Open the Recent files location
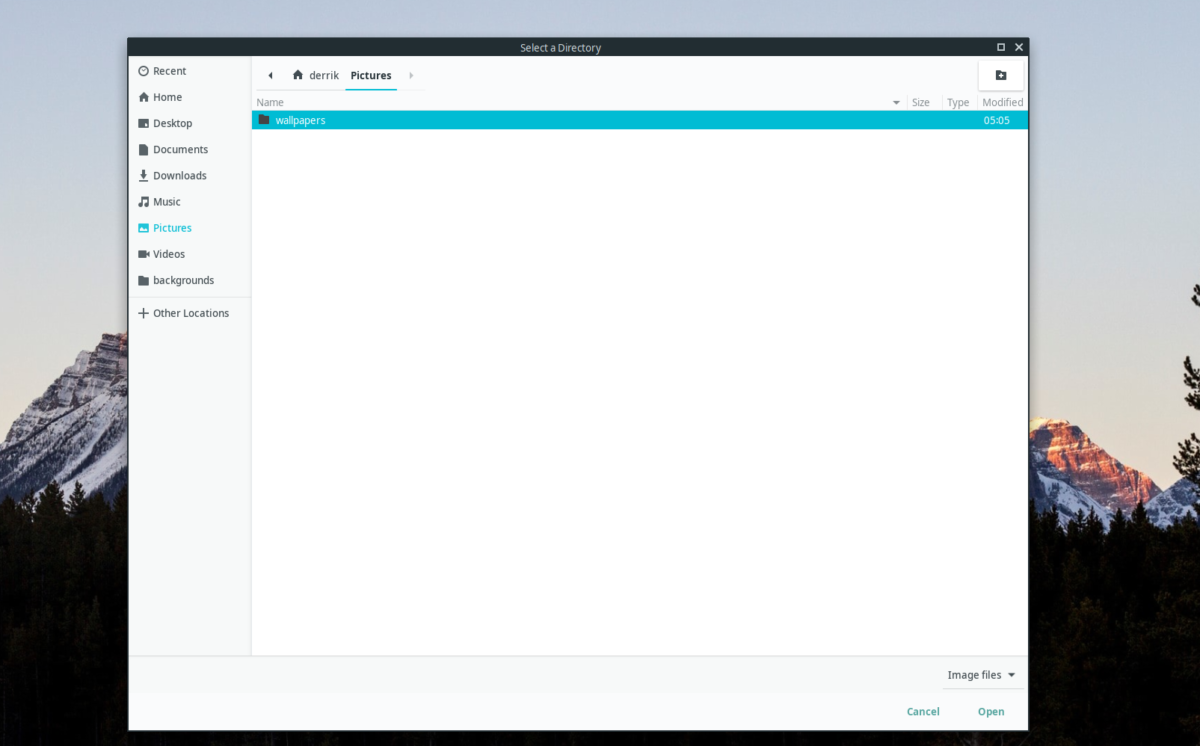 [169, 71]
